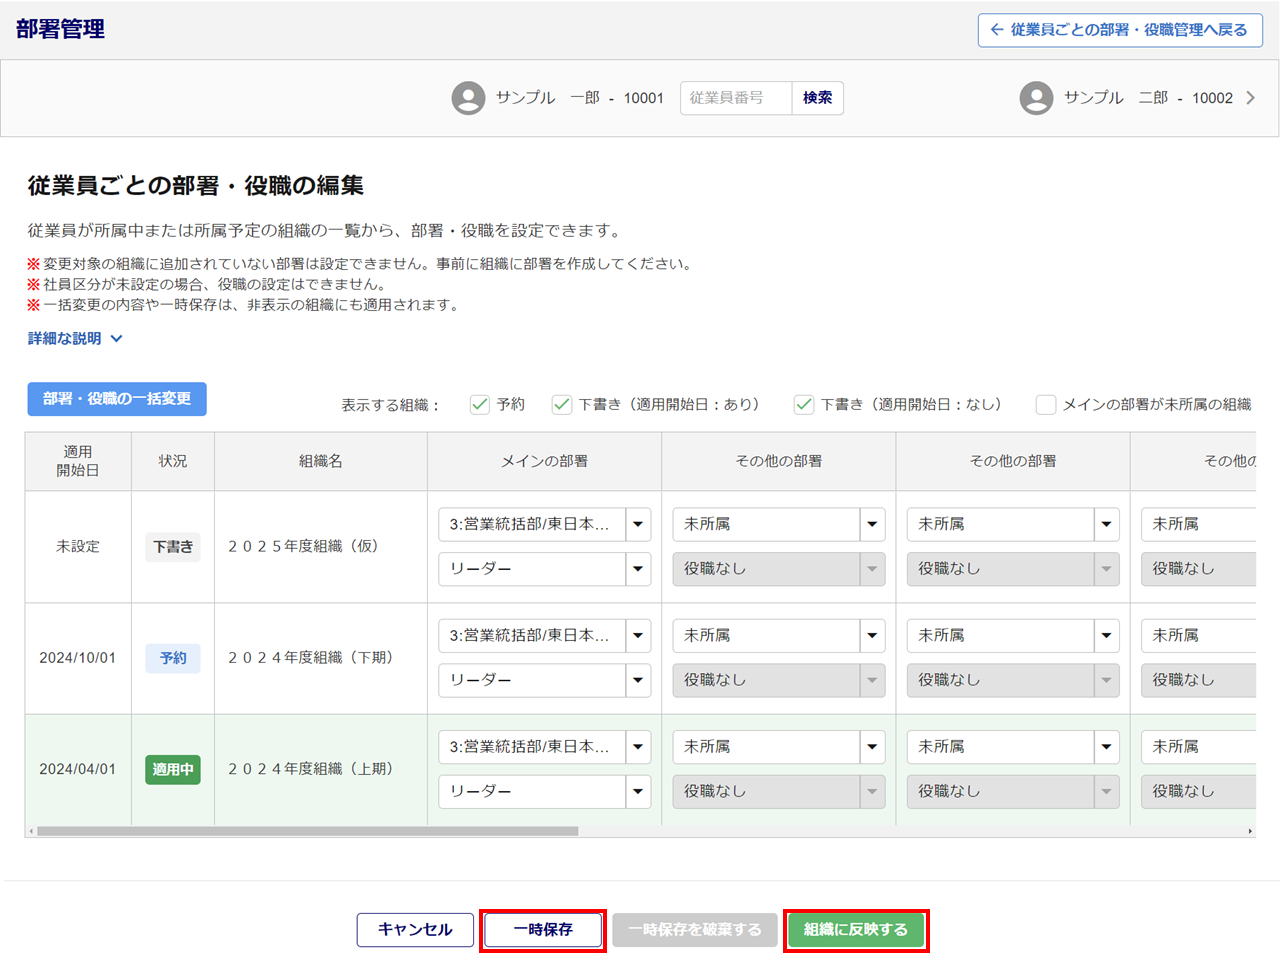This screenshot has width=1280, height=957.
Task: Go to next employee with the right chevron
Action: click(x=1250, y=98)
